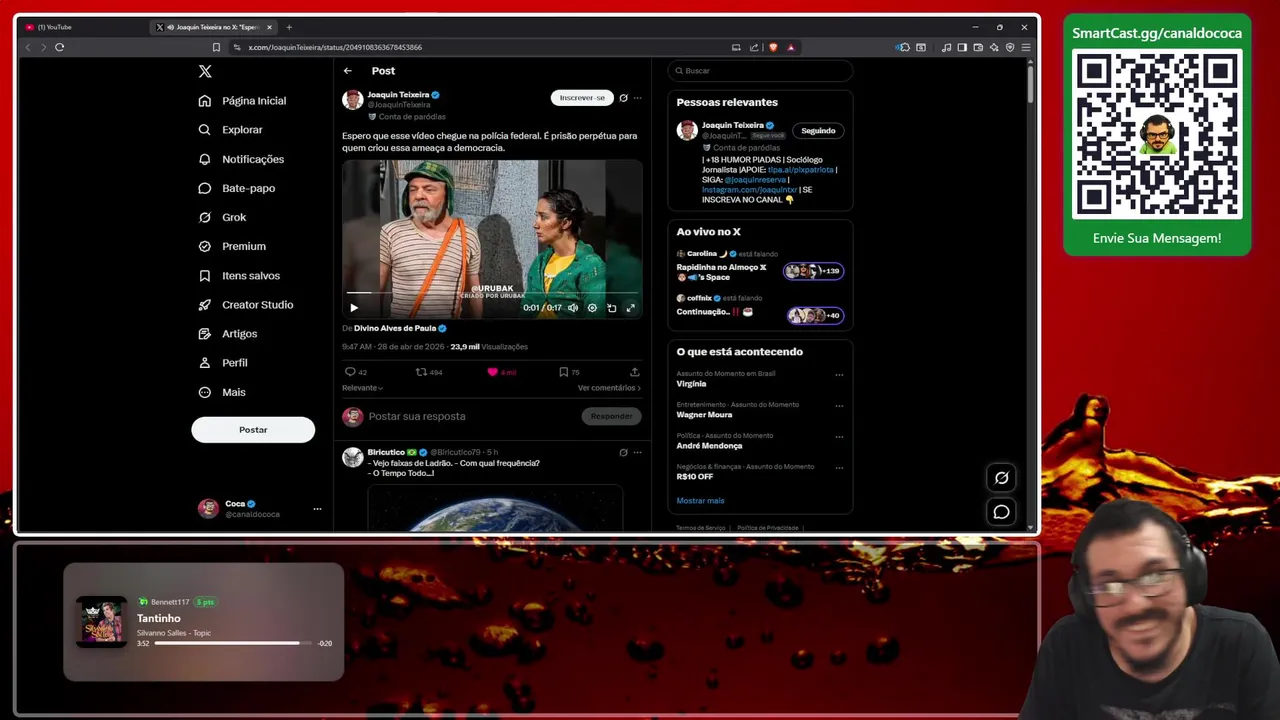The width and height of the screenshot is (1280, 720).
Task: Open the Relevante sort dropdown
Action: tap(362, 388)
